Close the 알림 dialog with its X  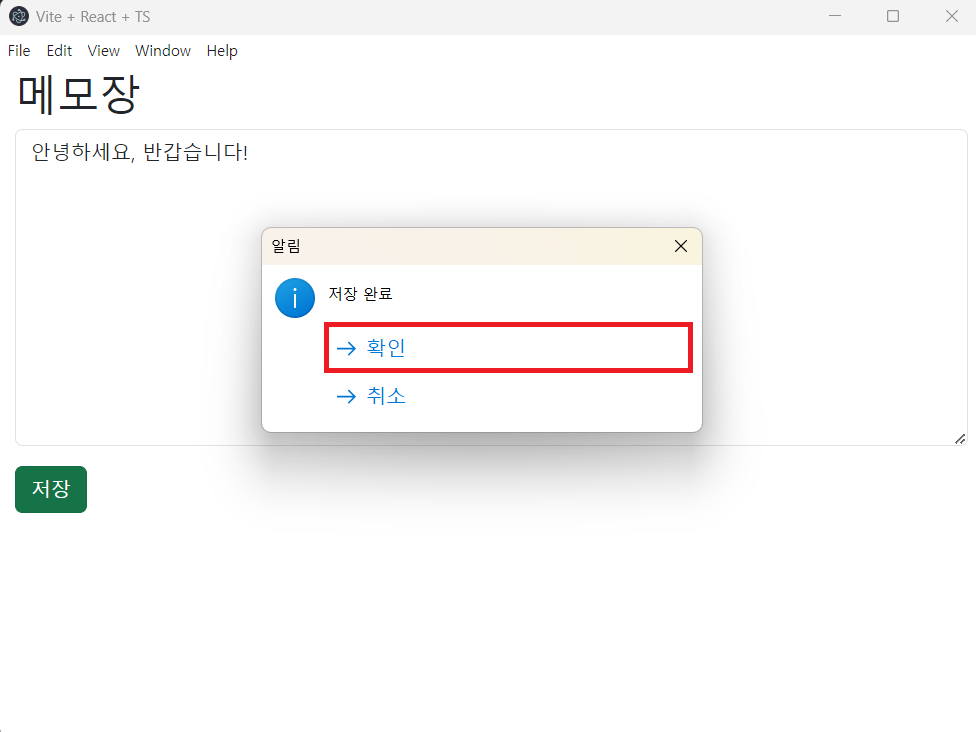(x=681, y=246)
